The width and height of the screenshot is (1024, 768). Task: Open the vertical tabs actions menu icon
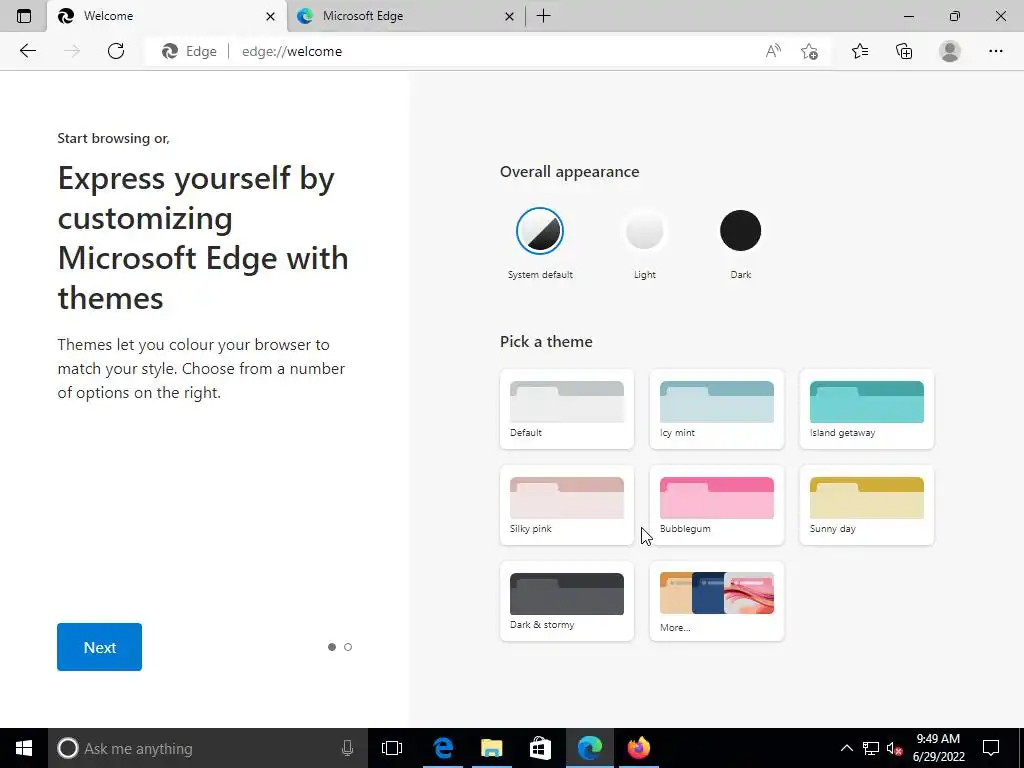pyautogui.click(x=24, y=16)
